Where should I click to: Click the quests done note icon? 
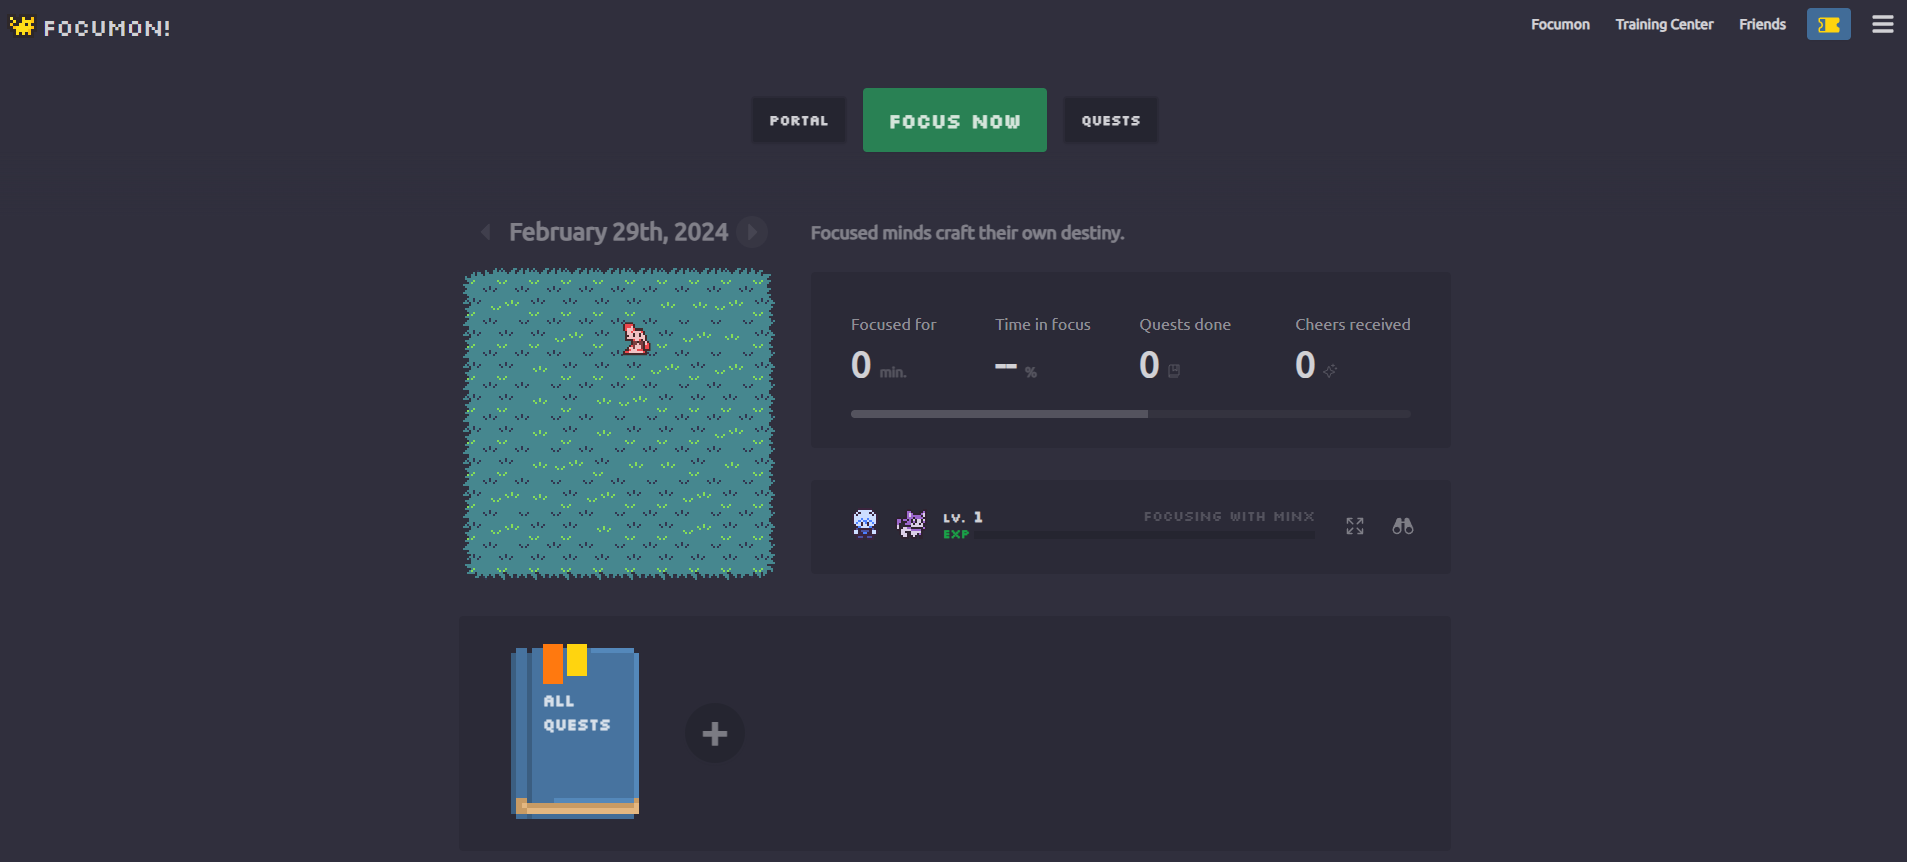[1174, 371]
